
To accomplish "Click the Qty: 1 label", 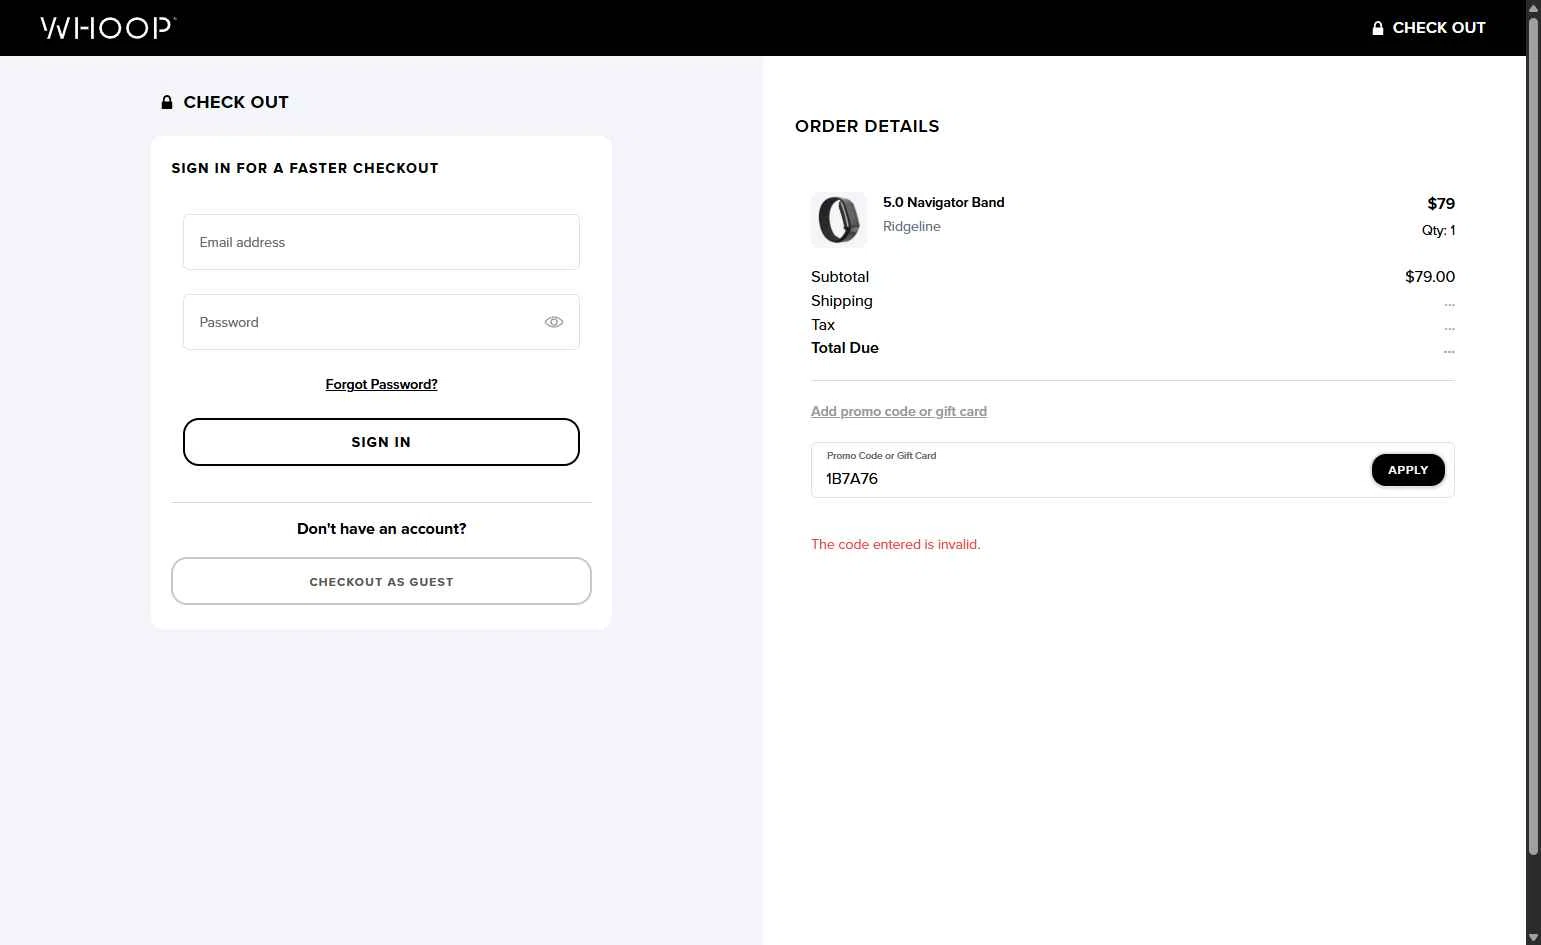I will (x=1438, y=230).
